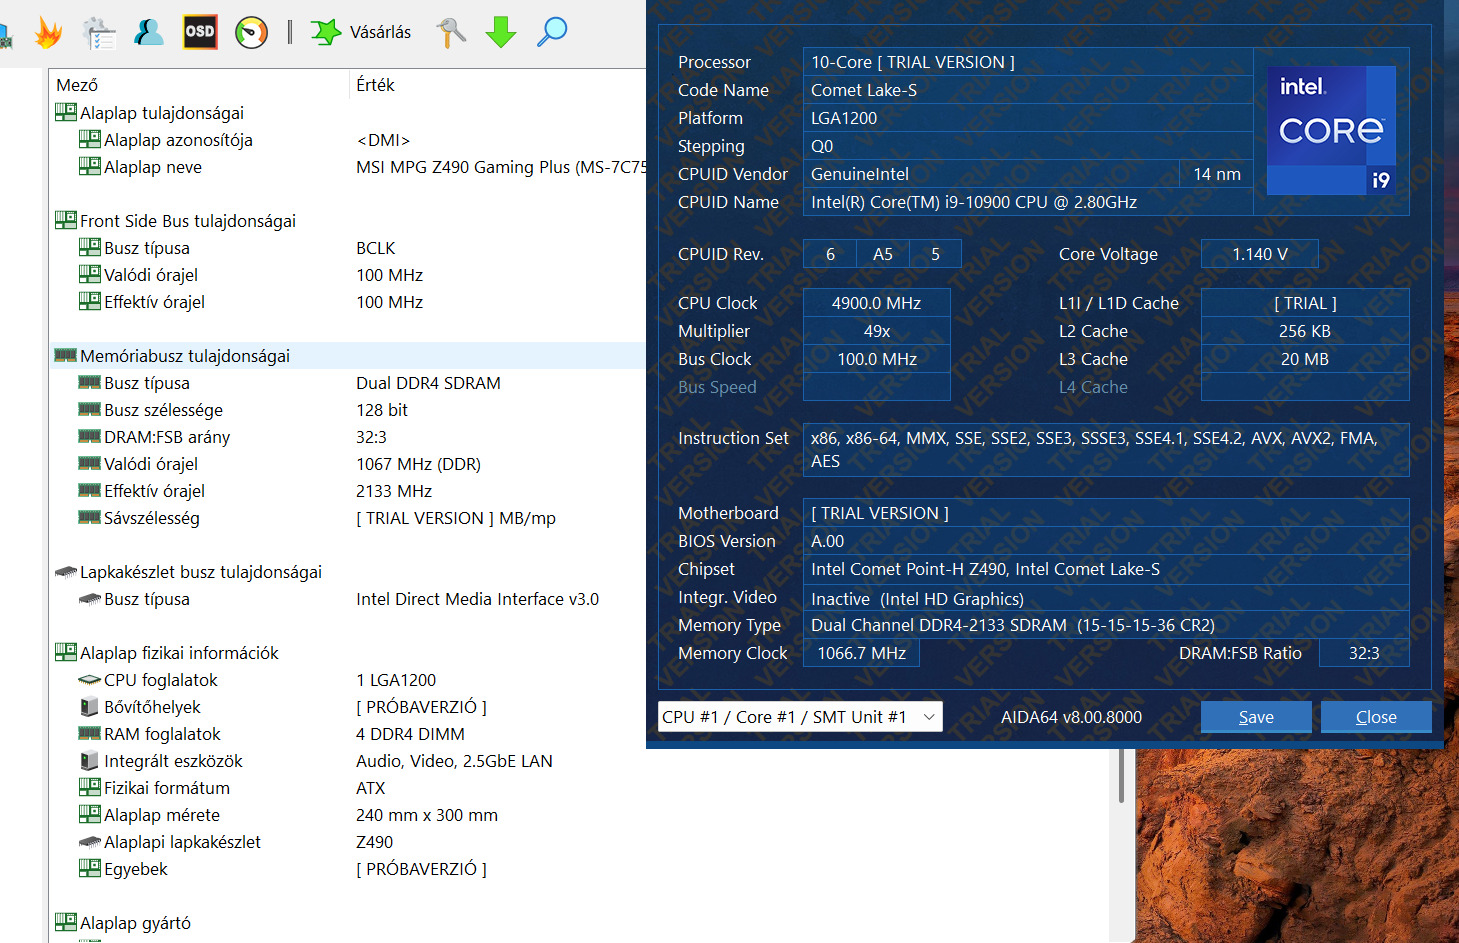Click the L2 Cache 256 KB value
The image size is (1459, 943).
click(1305, 331)
